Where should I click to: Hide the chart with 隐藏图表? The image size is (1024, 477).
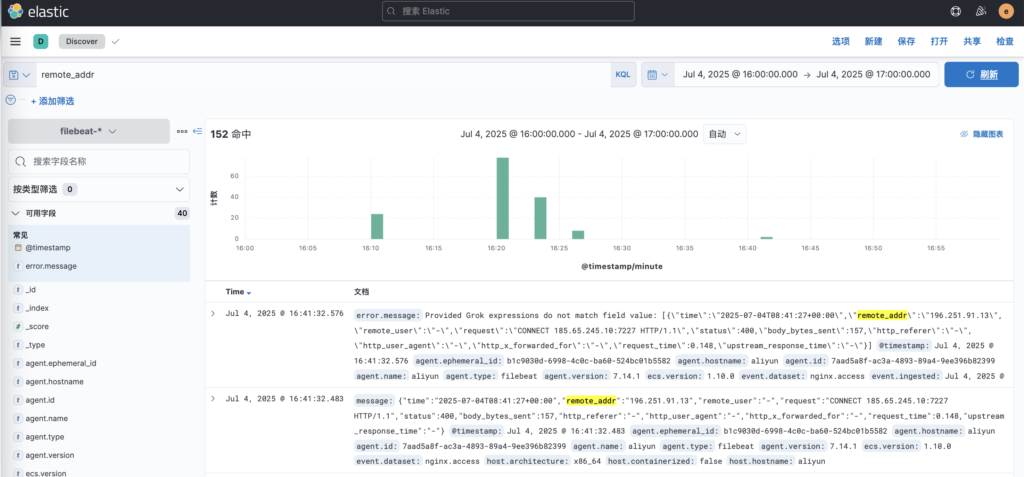point(982,134)
